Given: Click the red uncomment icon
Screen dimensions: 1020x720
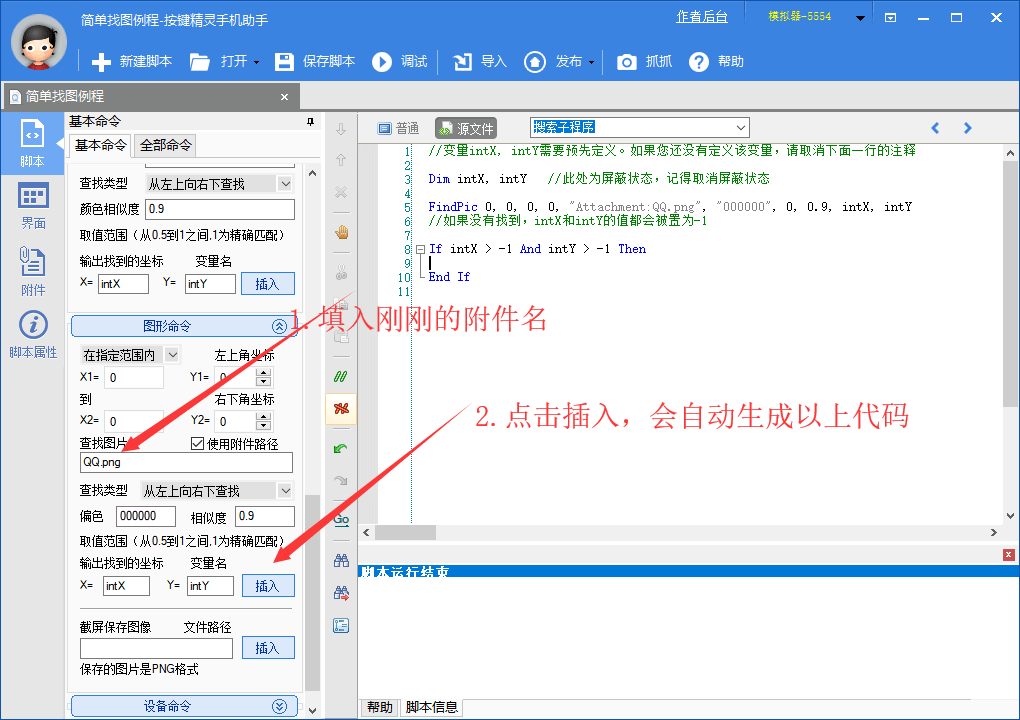Looking at the screenshot, I should [x=341, y=408].
